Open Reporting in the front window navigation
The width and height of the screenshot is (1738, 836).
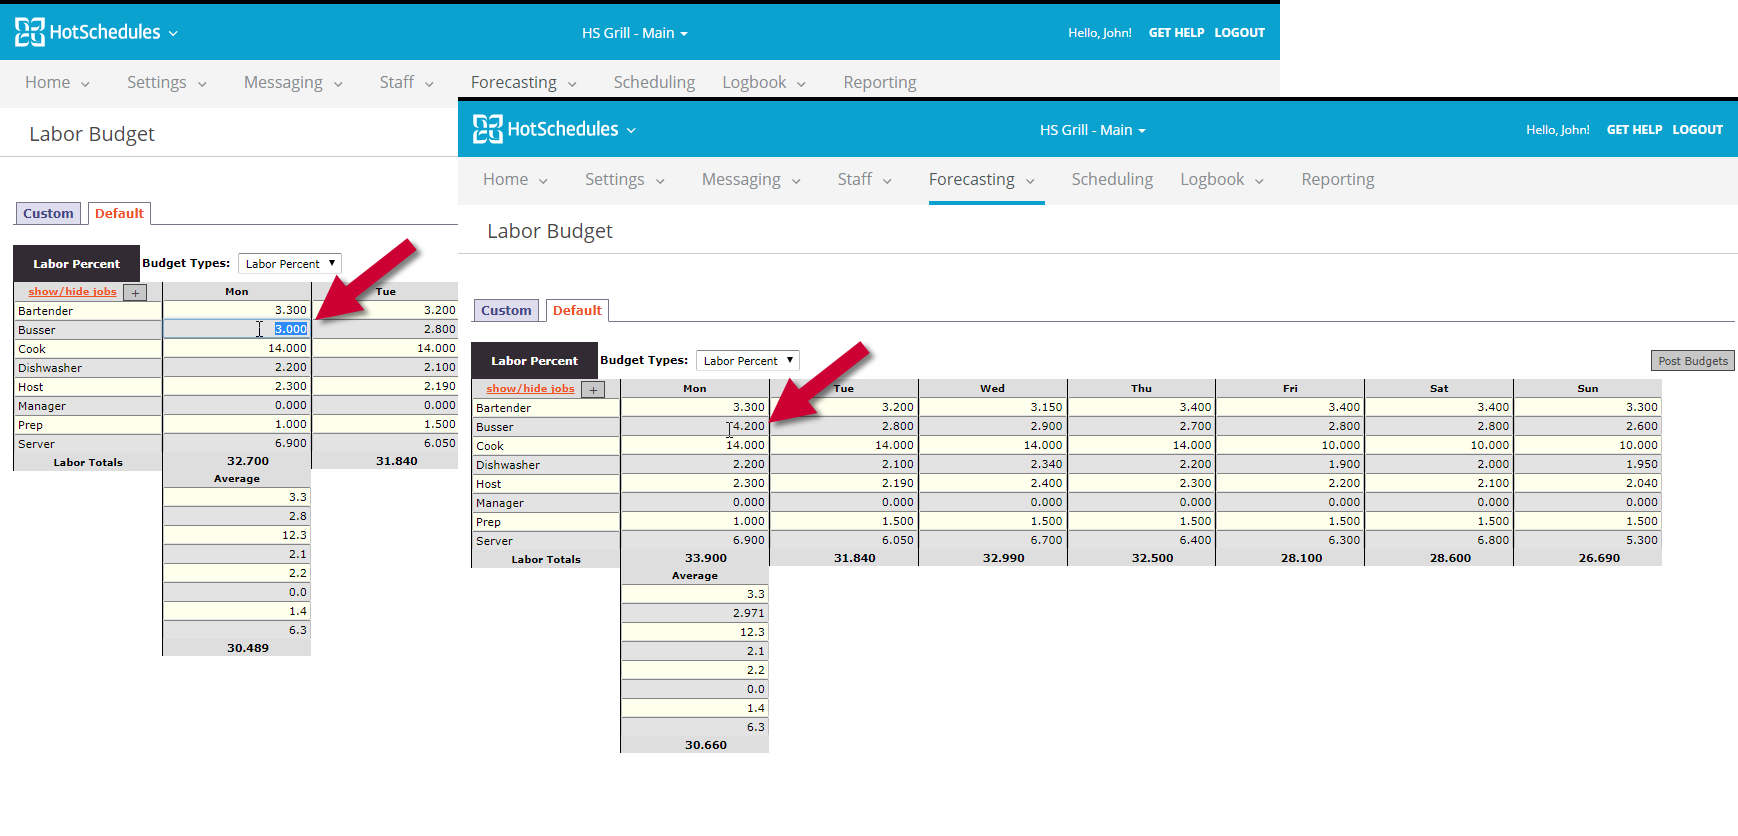coord(1338,180)
